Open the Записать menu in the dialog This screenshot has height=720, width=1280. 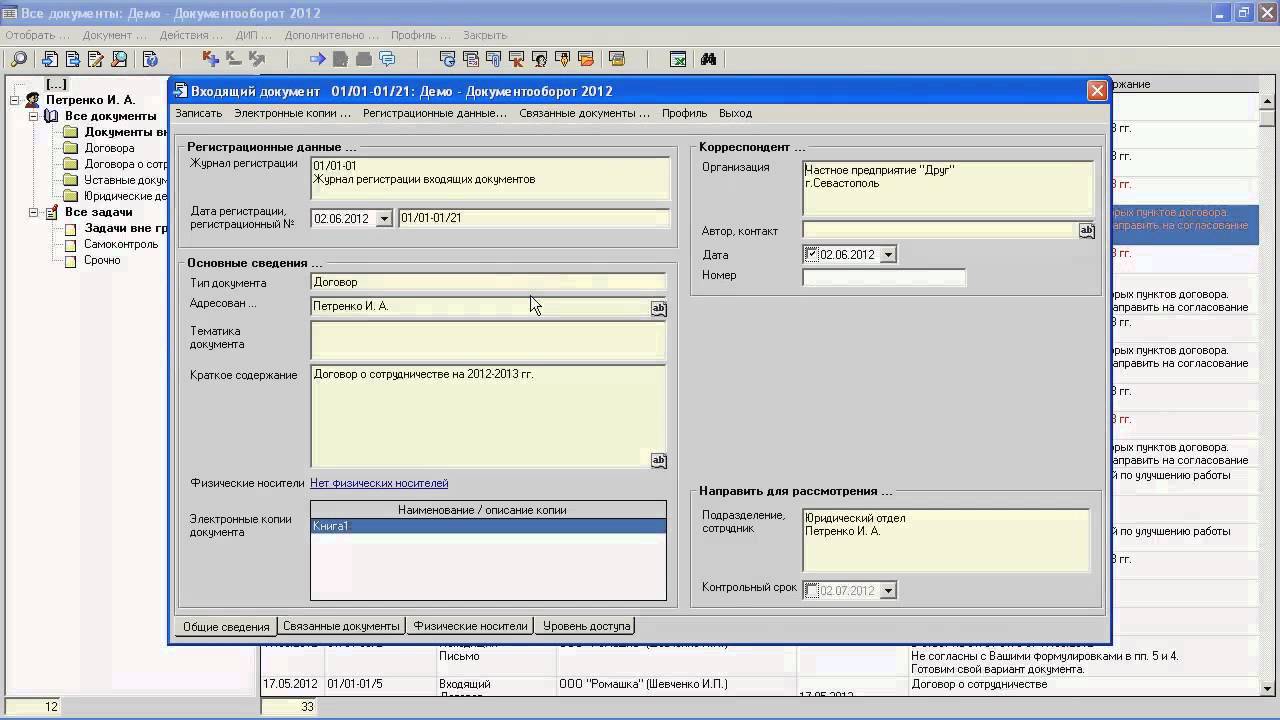click(x=198, y=113)
